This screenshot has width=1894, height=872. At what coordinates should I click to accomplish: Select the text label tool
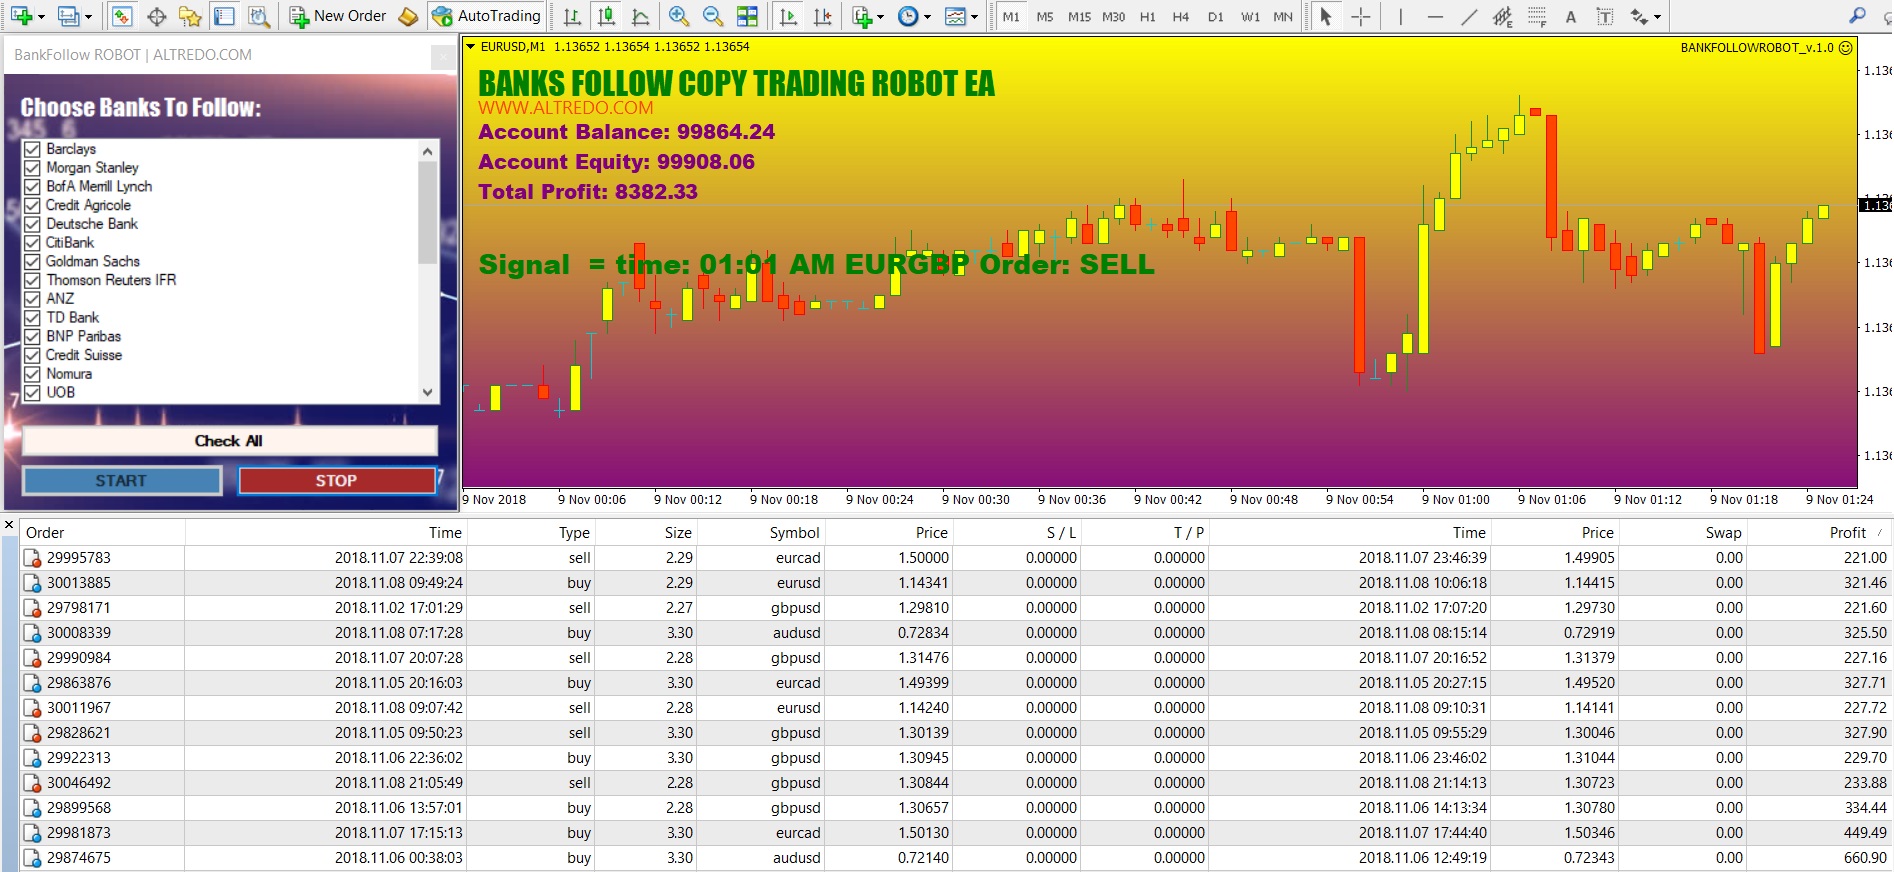coord(1605,16)
